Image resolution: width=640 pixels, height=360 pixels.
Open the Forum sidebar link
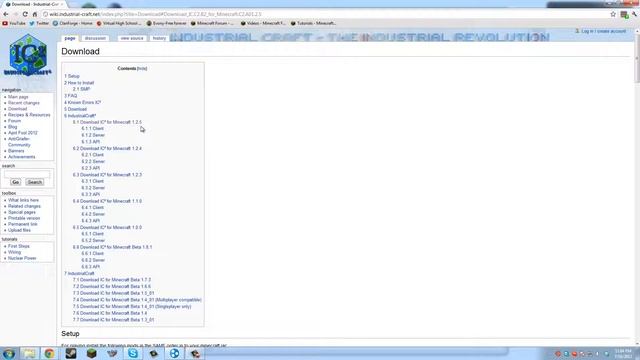[x=14, y=121]
